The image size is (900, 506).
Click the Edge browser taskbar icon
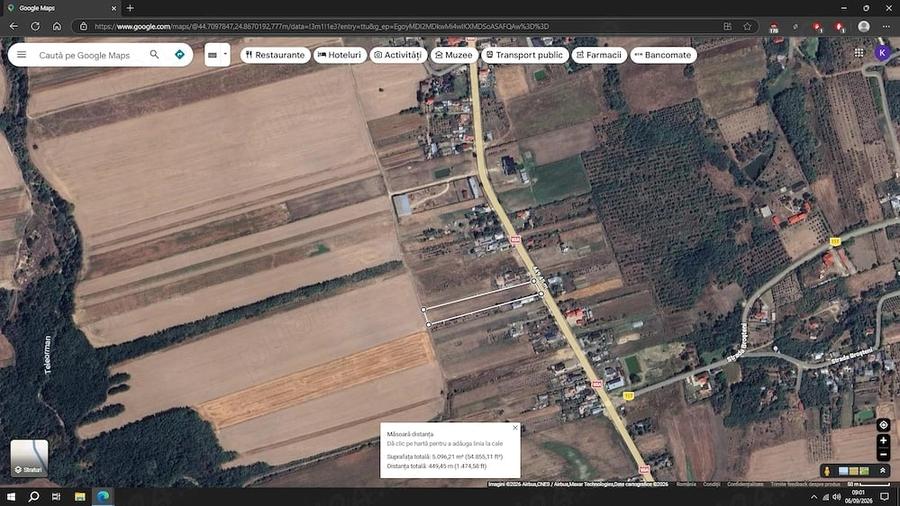(103, 496)
